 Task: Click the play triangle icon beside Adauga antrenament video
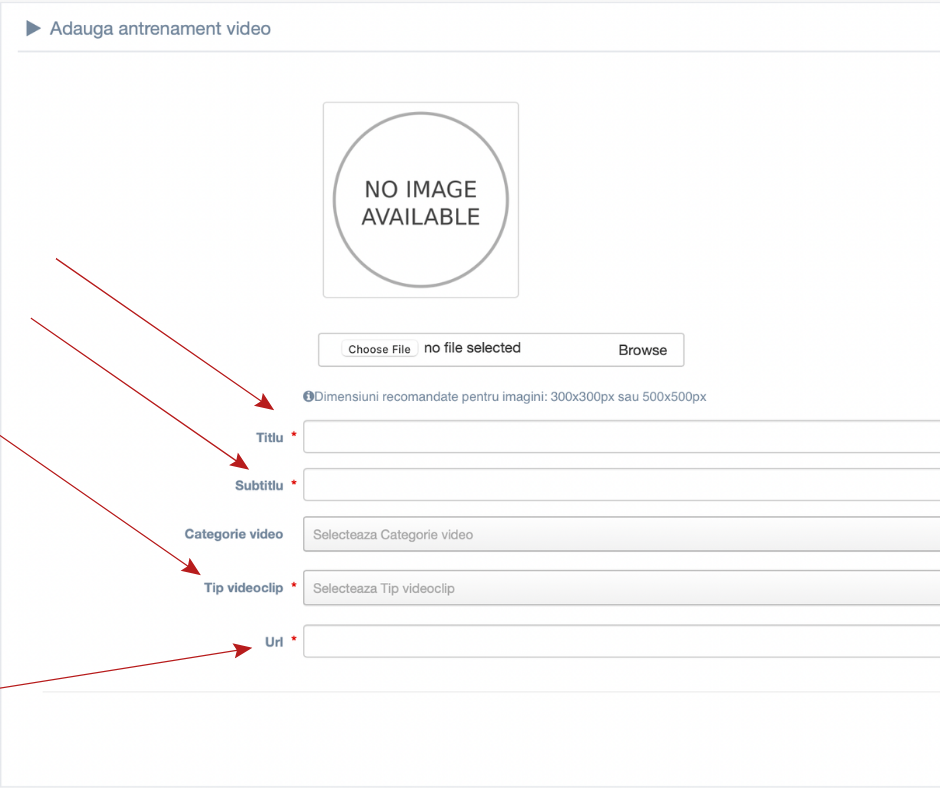click(34, 28)
